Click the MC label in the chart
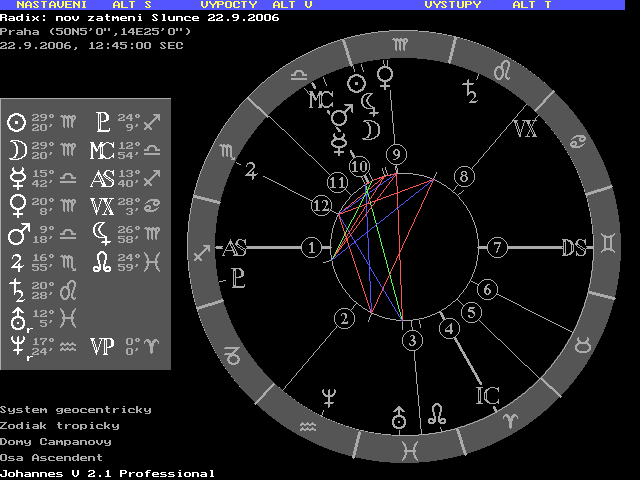This screenshot has height=480, width=640. [x=320, y=100]
